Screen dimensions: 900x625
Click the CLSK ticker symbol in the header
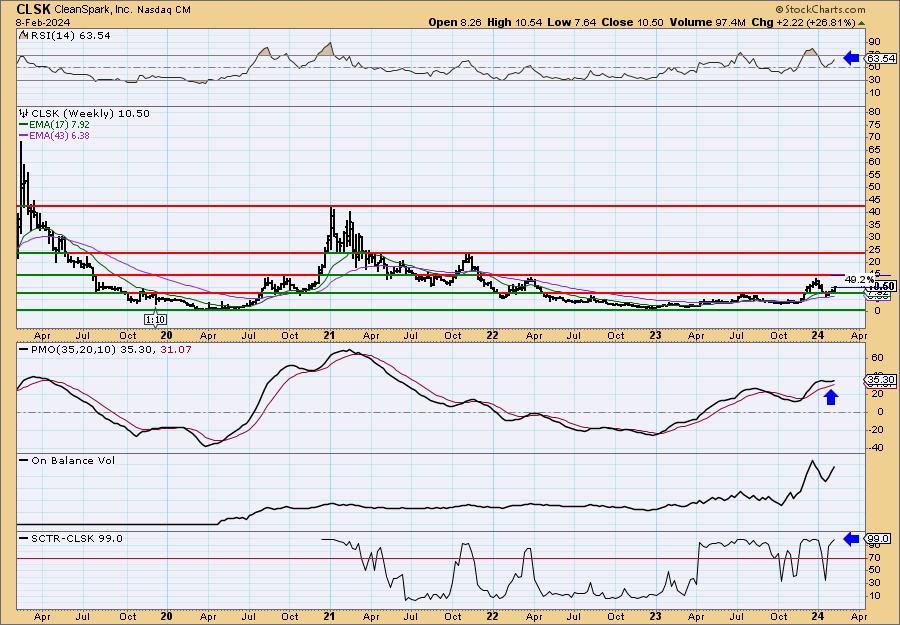[x=34, y=9]
